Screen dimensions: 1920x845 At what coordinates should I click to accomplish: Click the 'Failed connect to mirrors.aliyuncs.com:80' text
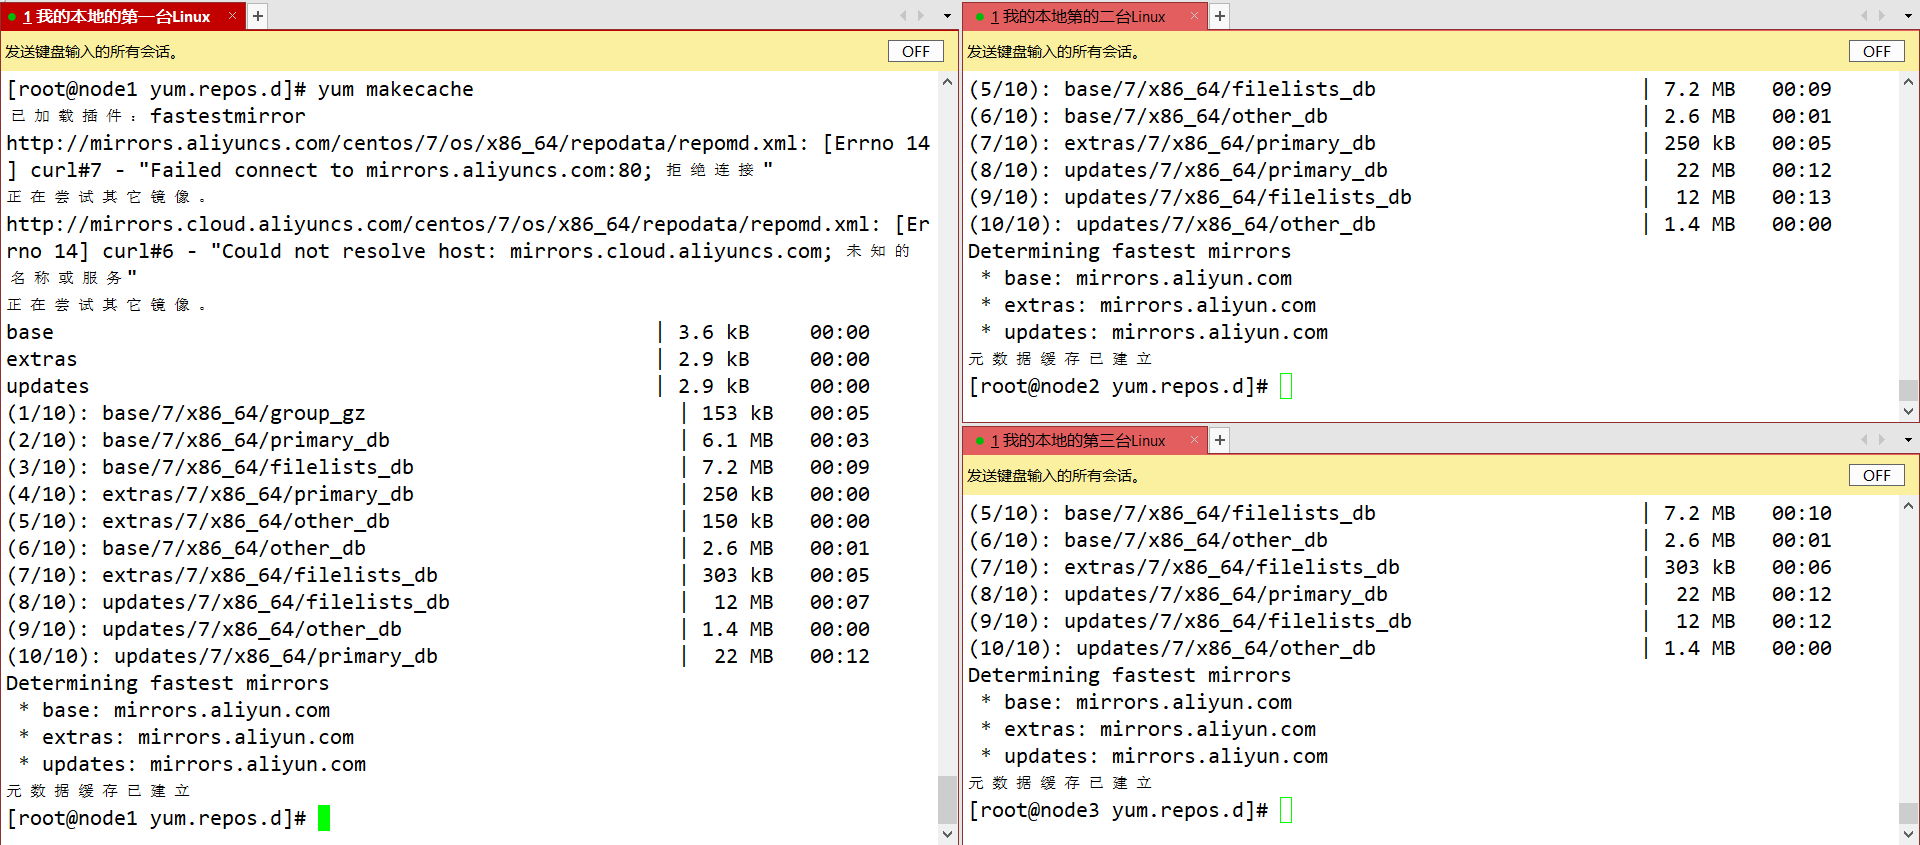tap(396, 170)
